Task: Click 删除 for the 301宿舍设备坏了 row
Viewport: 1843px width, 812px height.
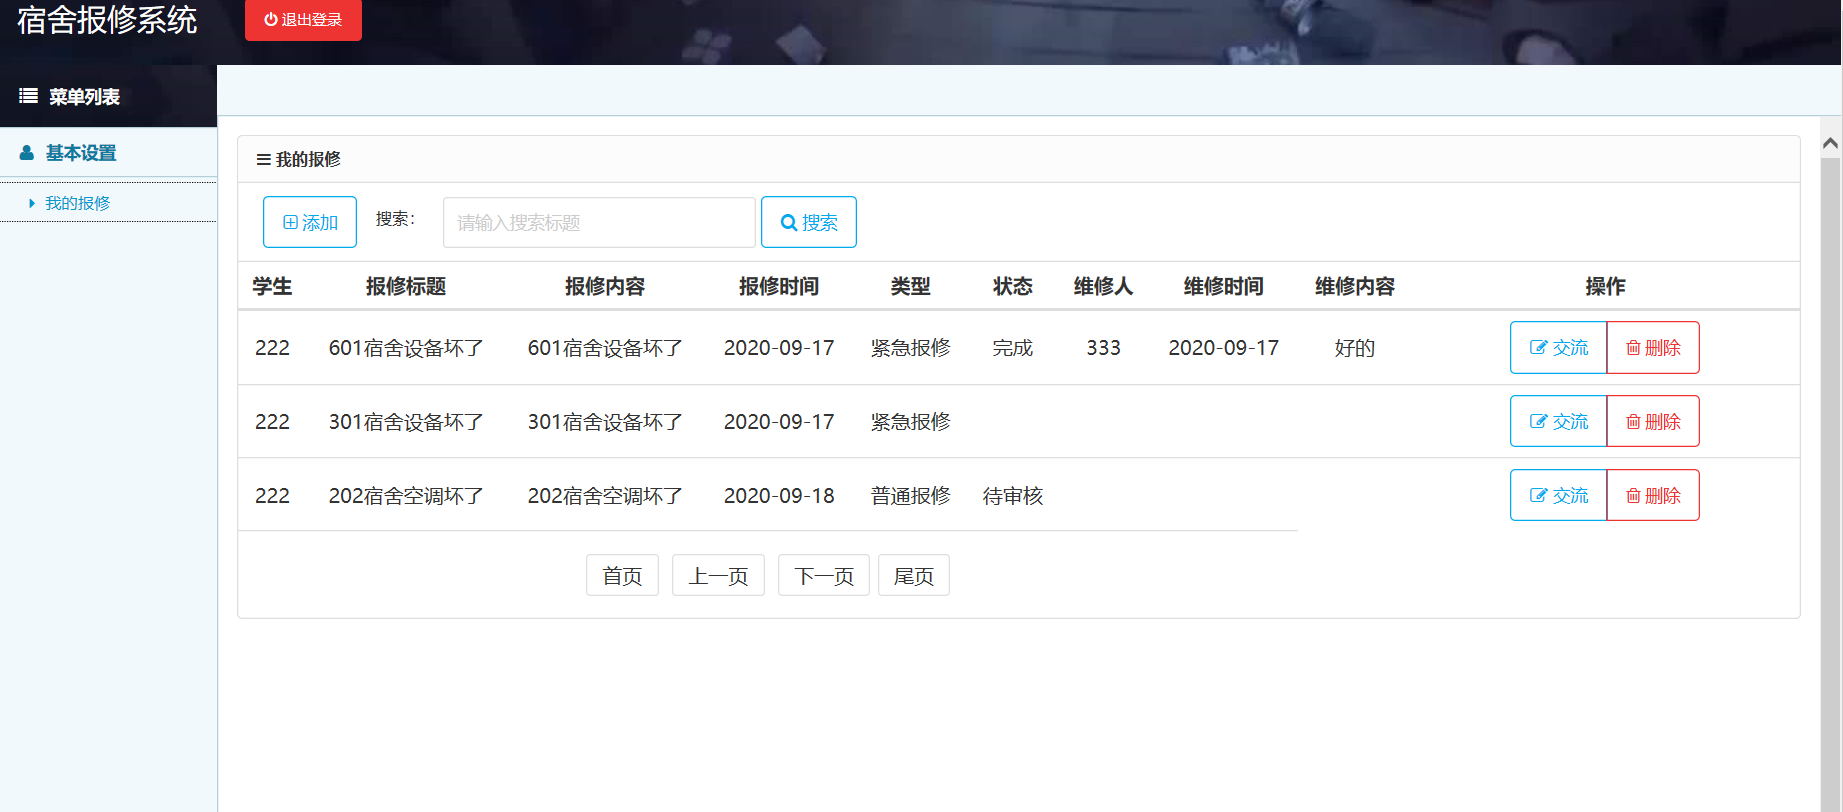Action: click(x=1653, y=421)
